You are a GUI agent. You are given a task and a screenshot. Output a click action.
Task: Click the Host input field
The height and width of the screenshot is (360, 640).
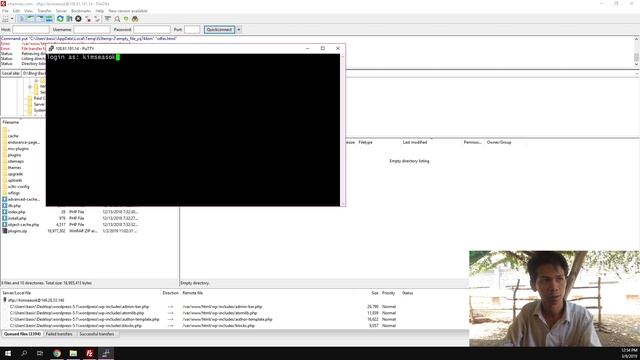pyautogui.click(x=31, y=29)
